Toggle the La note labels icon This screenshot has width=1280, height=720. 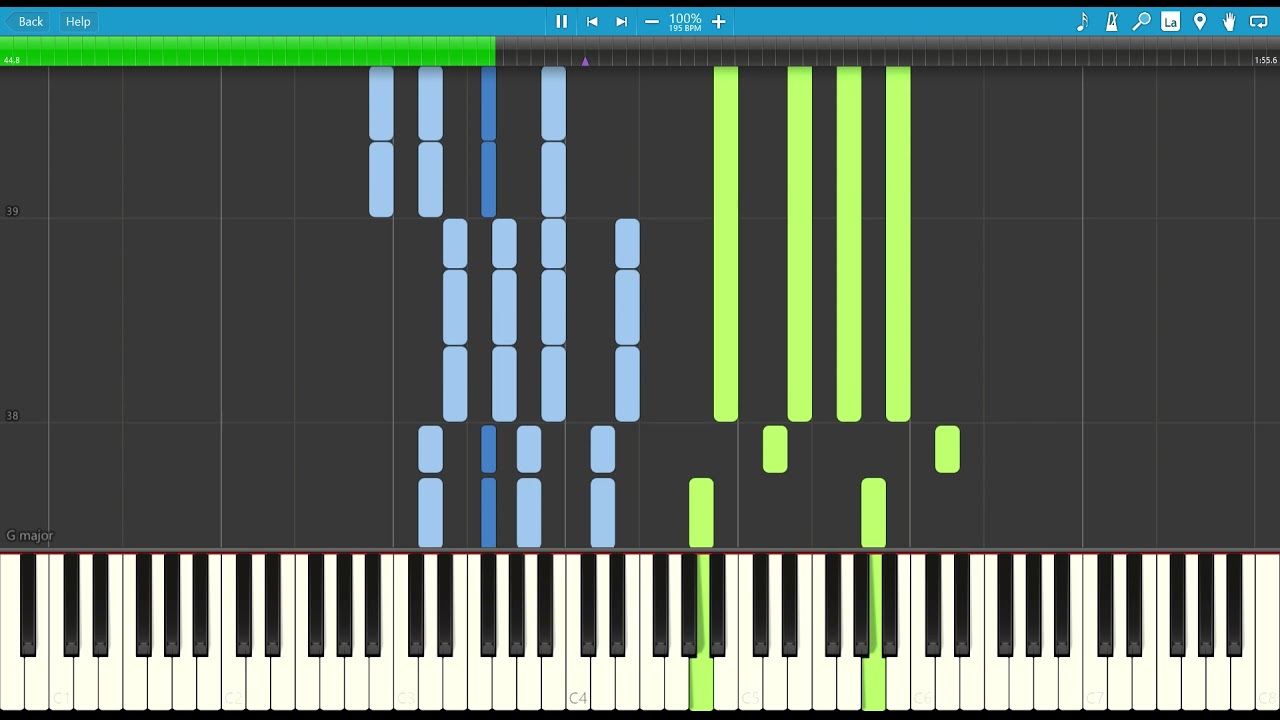[x=1170, y=21]
